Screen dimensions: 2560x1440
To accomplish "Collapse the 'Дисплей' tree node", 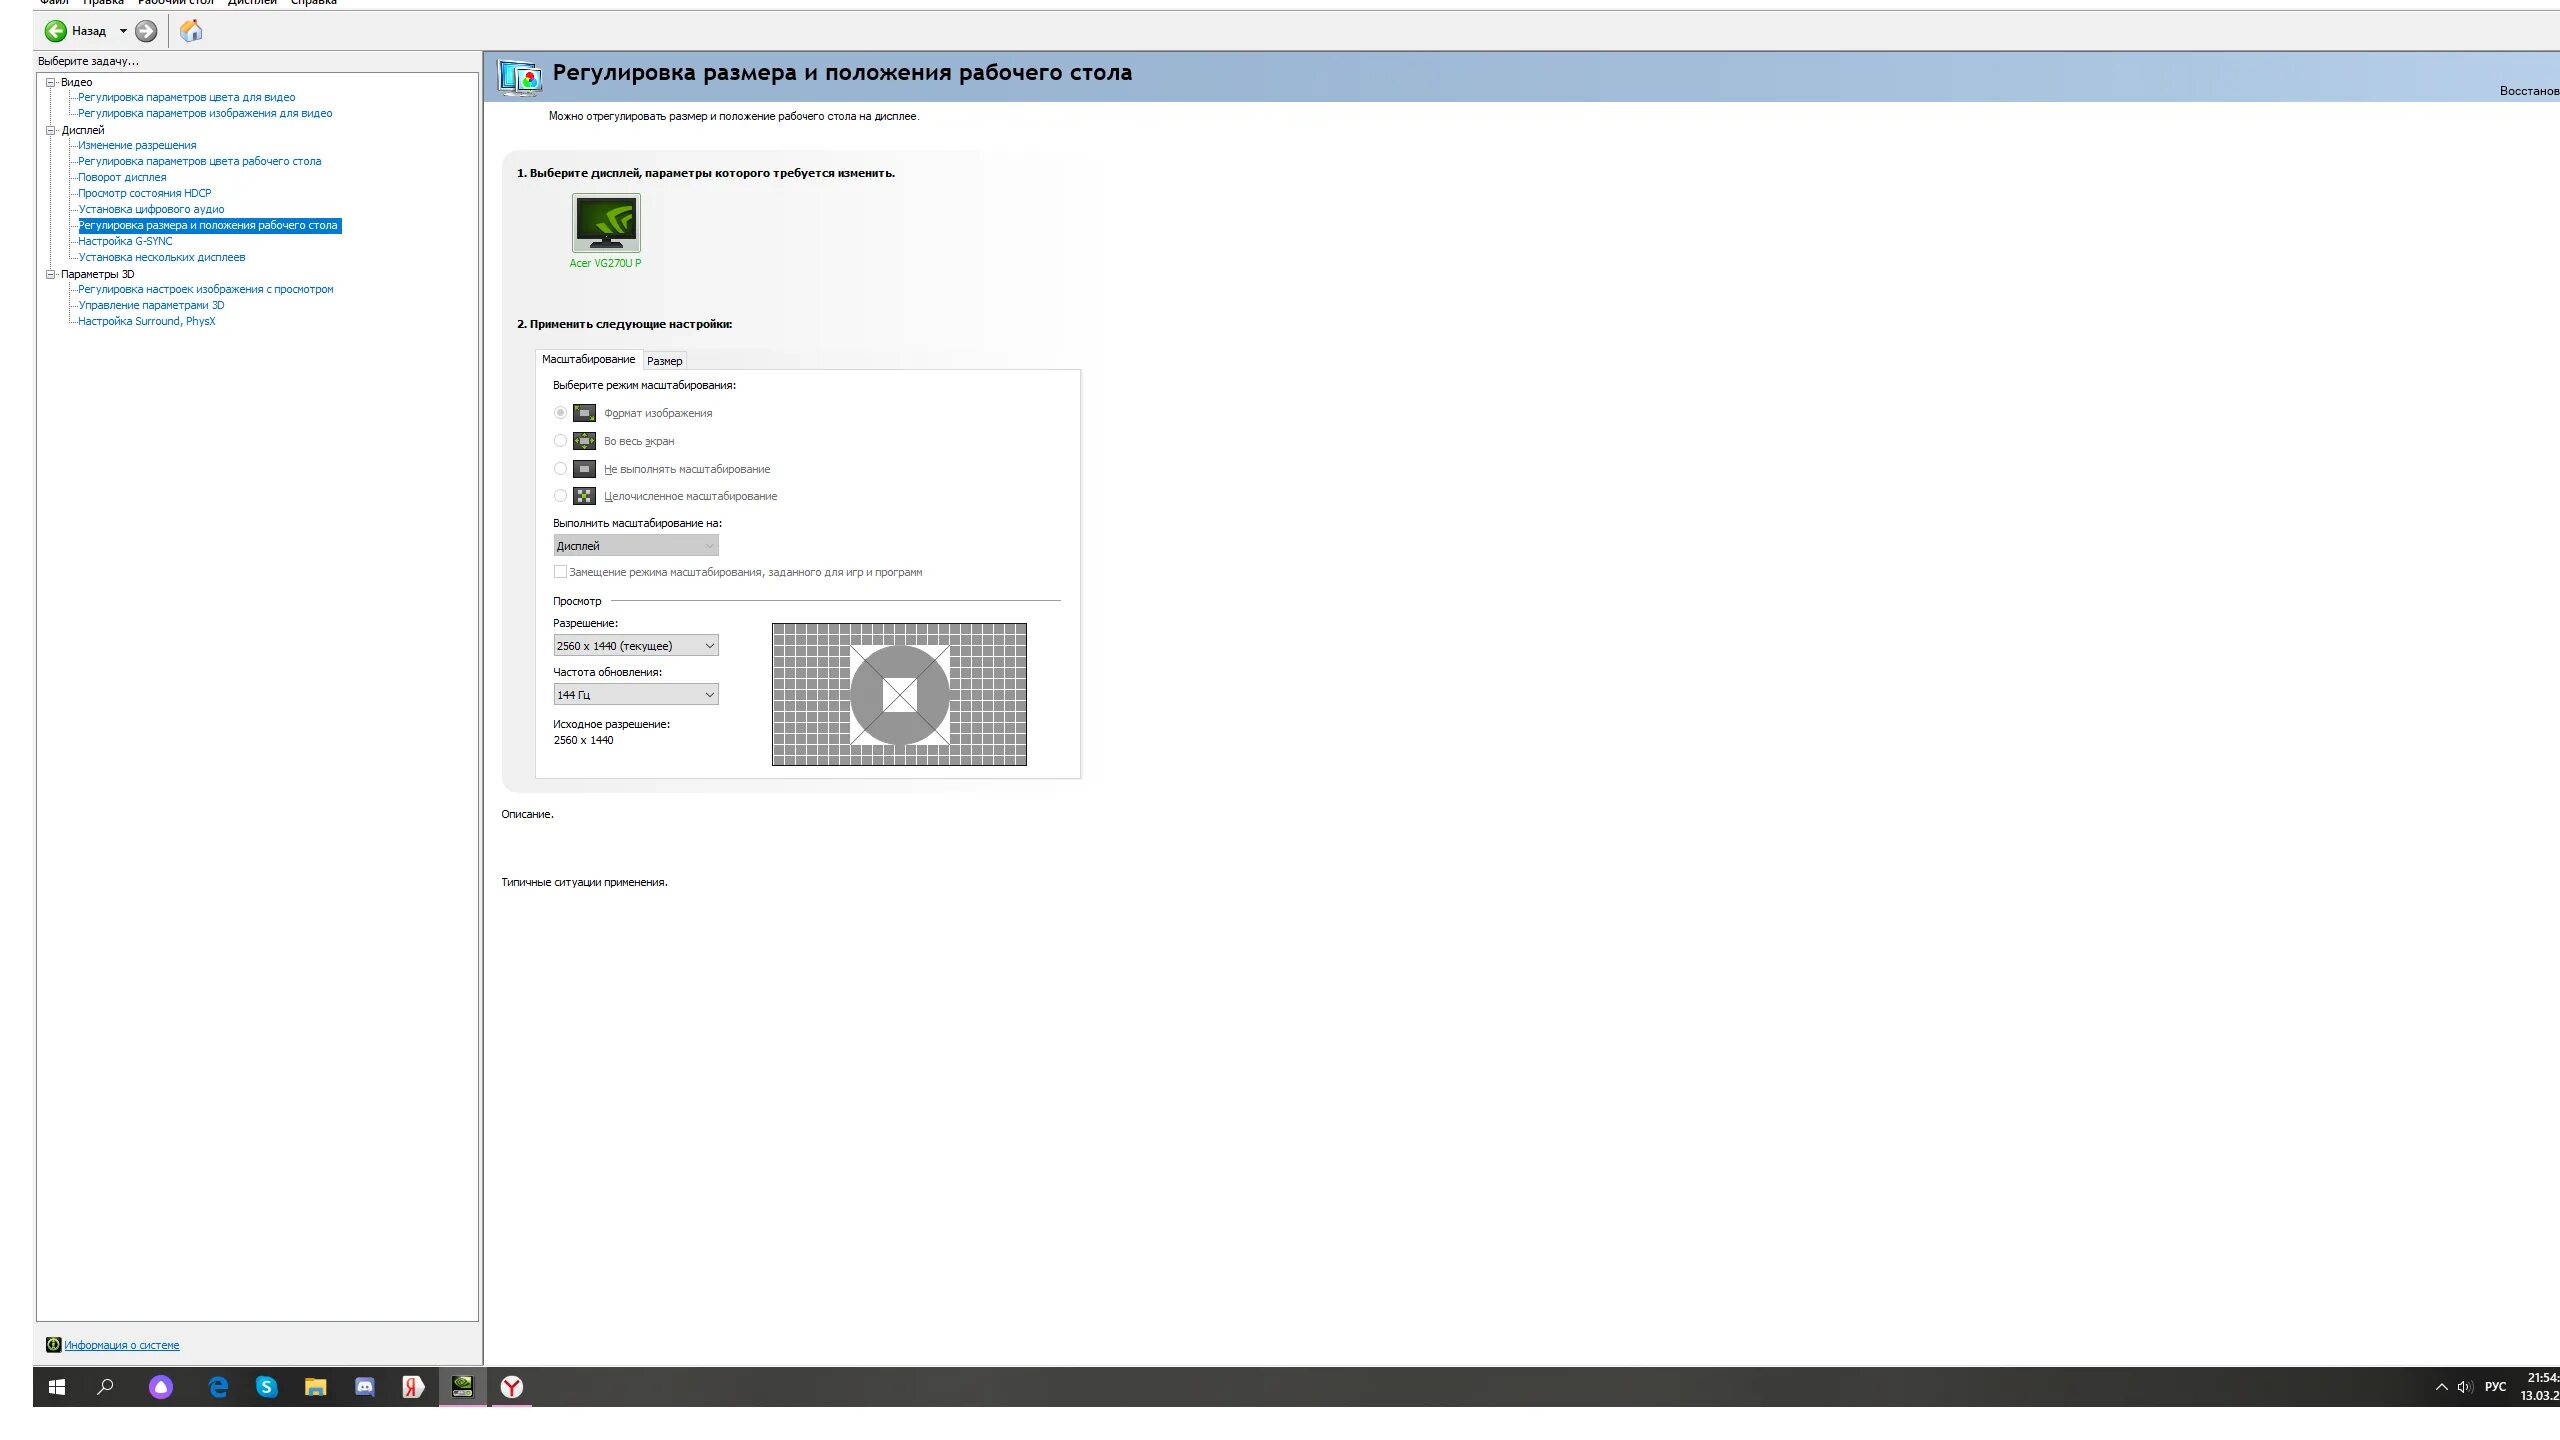I will point(51,130).
